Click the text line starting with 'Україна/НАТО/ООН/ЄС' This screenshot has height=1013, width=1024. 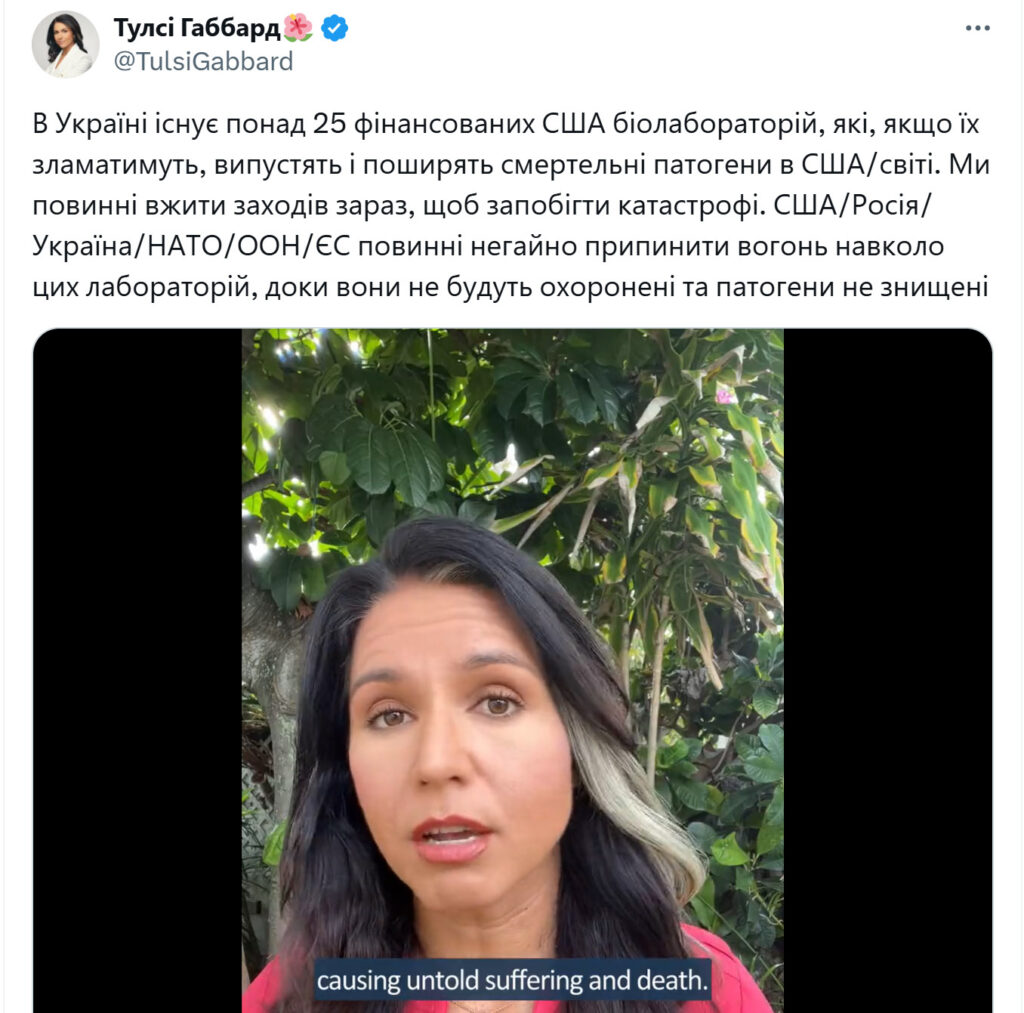[x=488, y=246]
